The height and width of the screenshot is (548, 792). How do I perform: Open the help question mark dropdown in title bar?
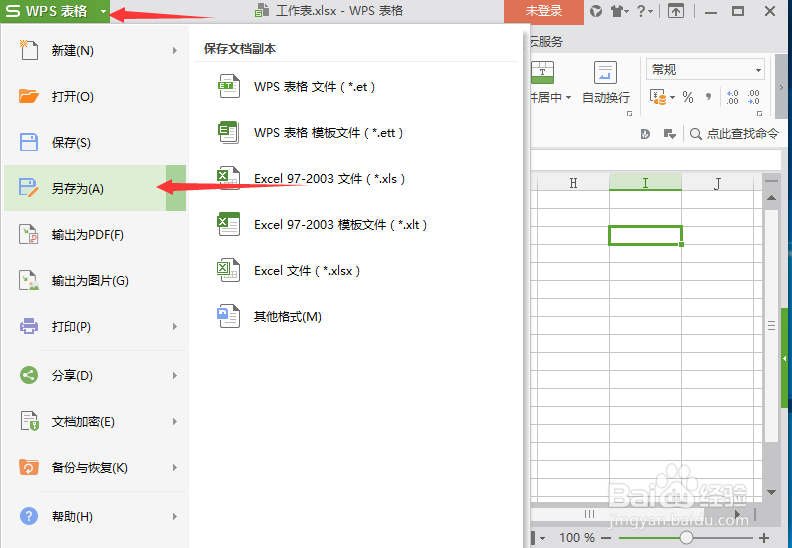coord(645,11)
